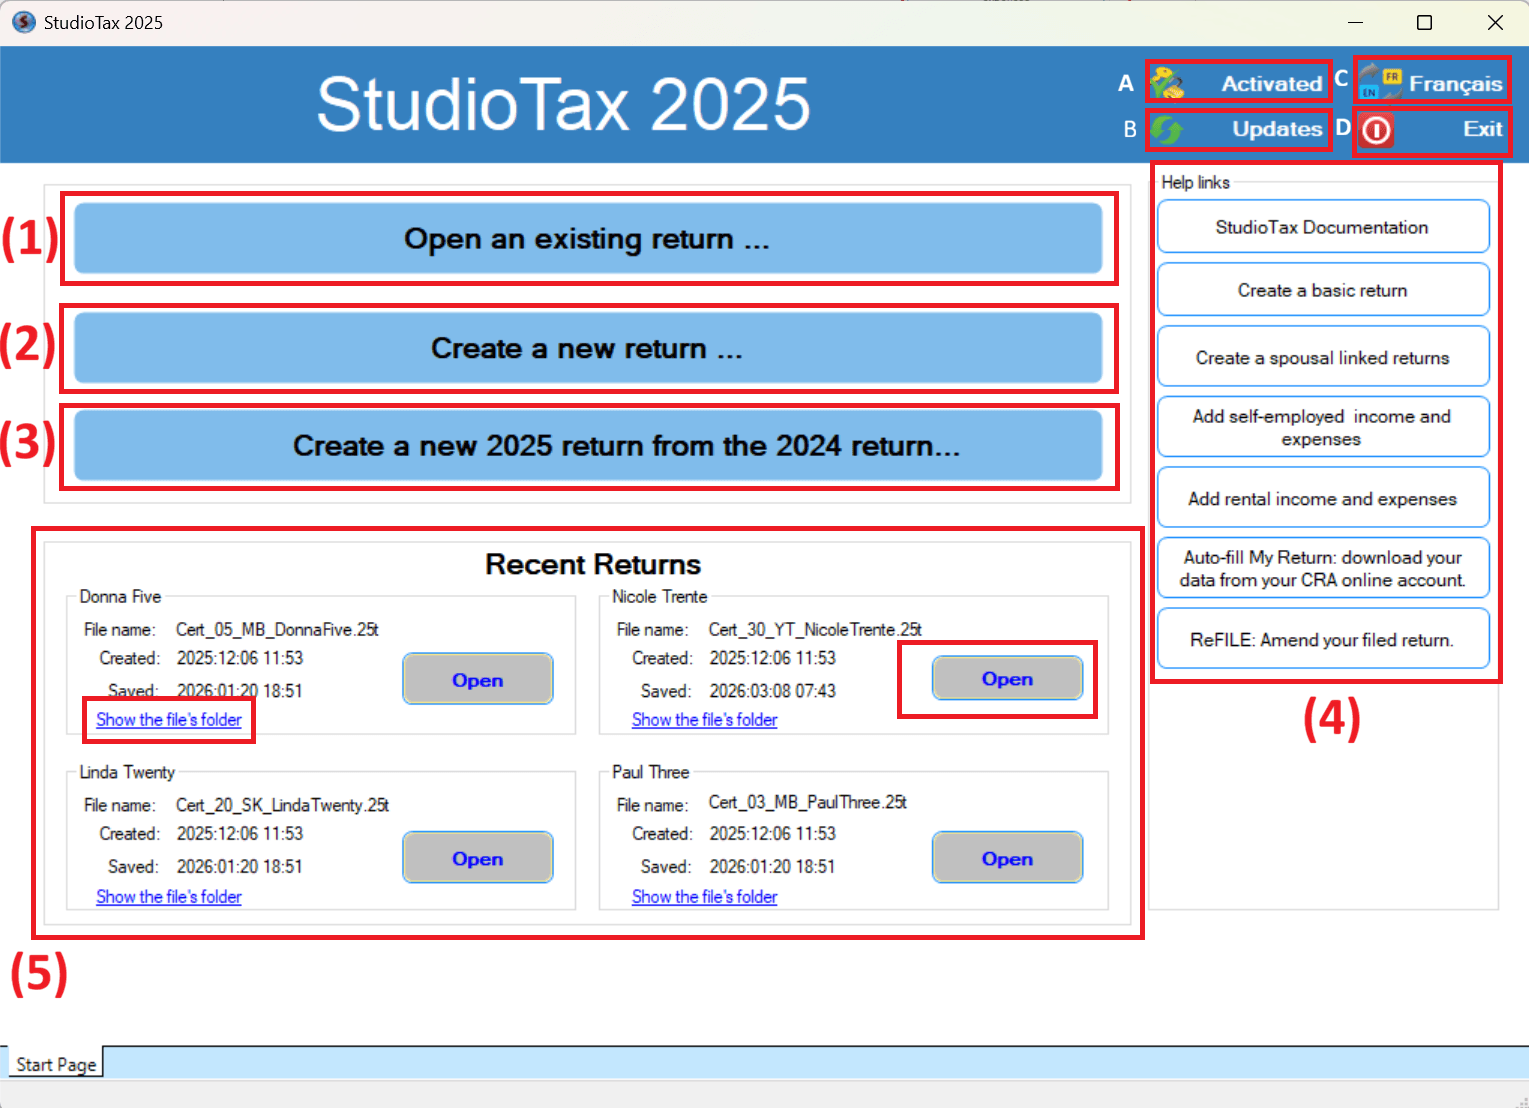1529x1108 pixels.
Task: Click the red Exit power icon
Action: pos(1377,130)
